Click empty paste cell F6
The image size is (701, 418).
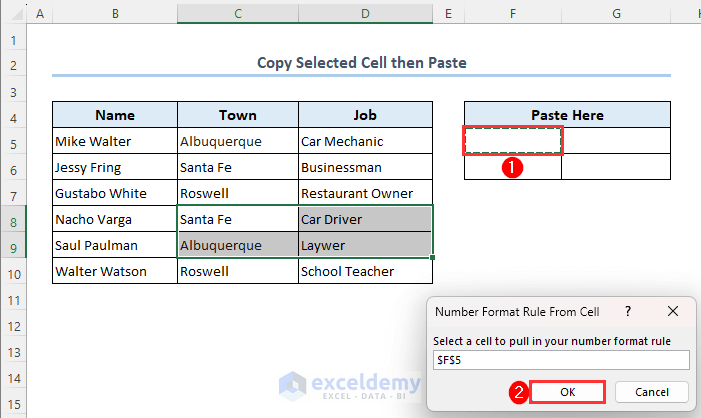pyautogui.click(x=513, y=167)
